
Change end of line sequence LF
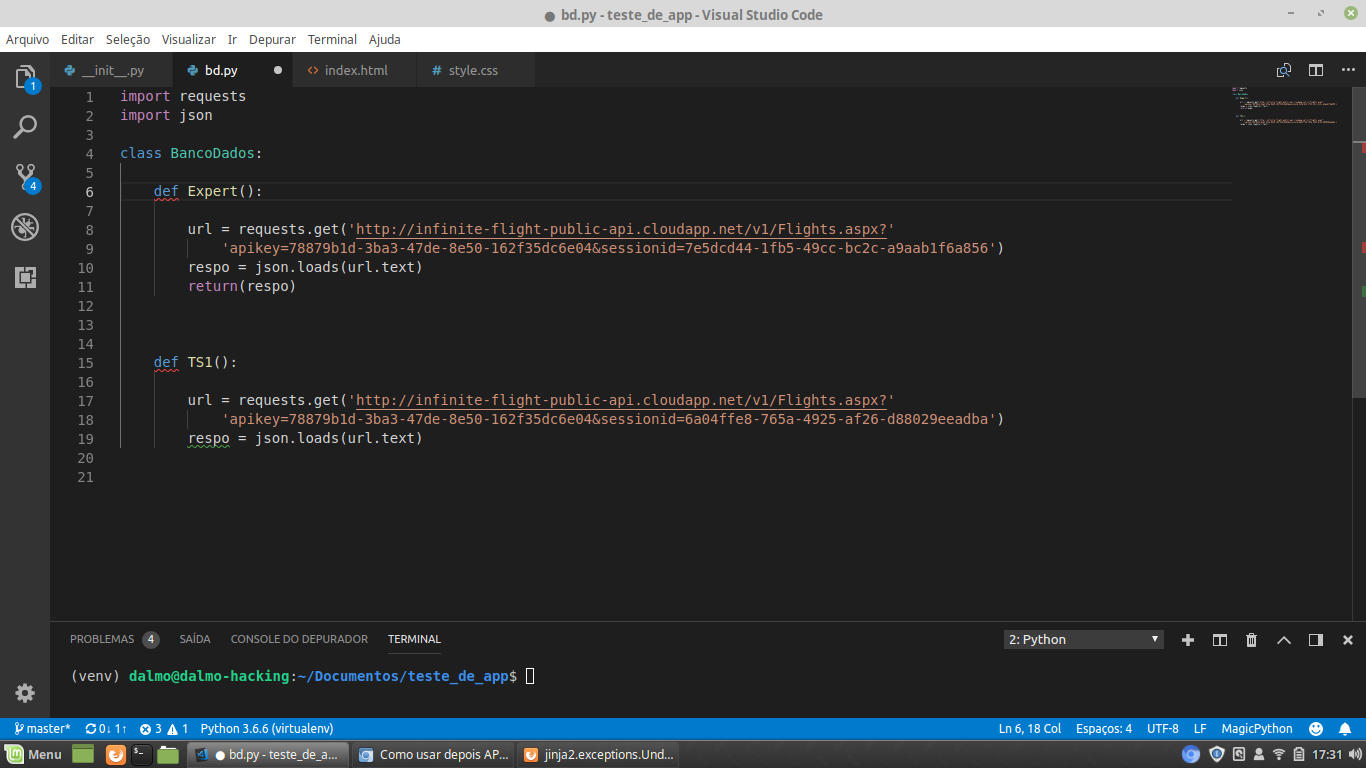(x=1200, y=729)
